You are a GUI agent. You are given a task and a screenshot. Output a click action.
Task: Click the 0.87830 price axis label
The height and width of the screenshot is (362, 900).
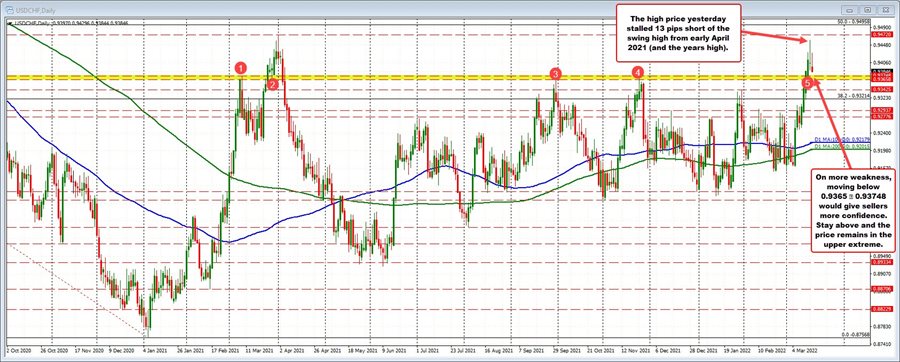click(883, 327)
